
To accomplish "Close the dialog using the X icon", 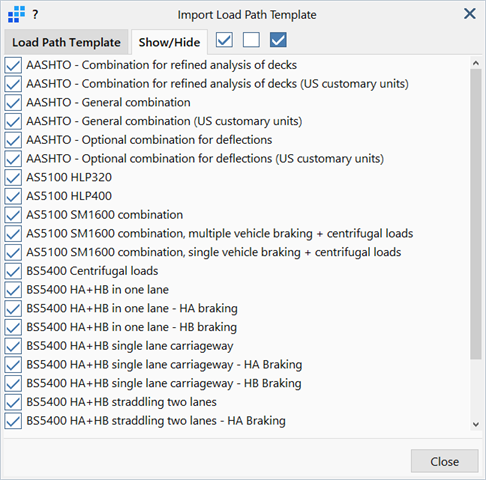I will 470,14.
